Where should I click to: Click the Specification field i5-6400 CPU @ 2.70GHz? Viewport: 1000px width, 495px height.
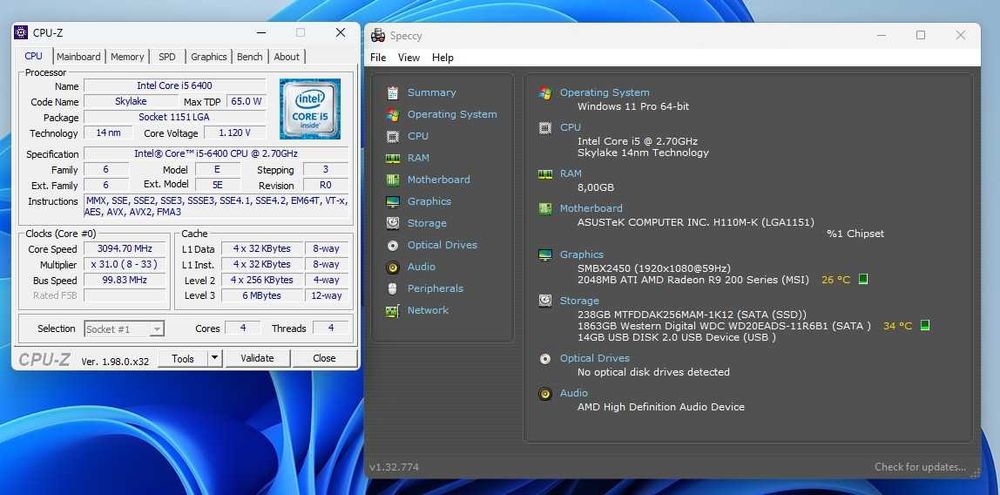(x=216, y=154)
